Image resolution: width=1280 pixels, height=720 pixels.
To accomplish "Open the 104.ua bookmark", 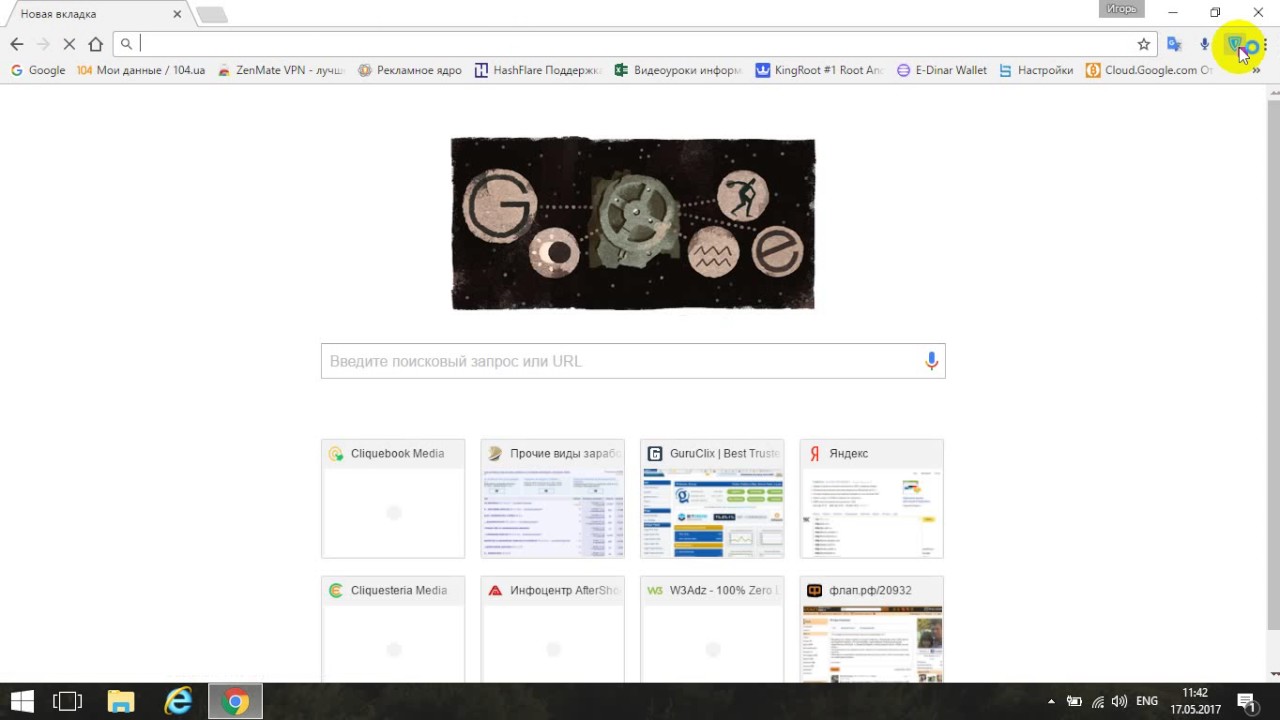I will [141, 71].
